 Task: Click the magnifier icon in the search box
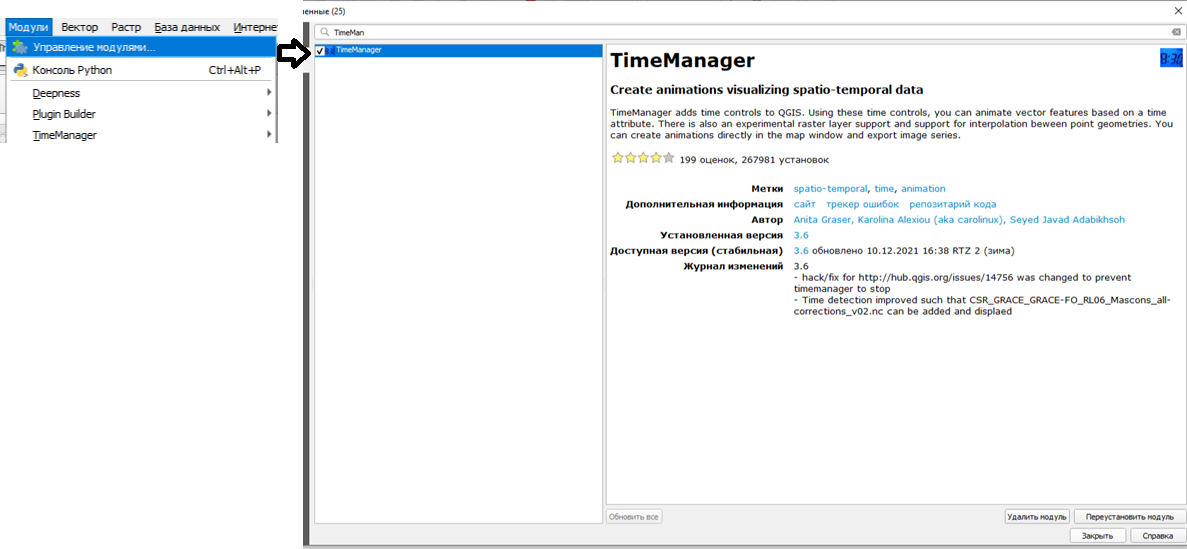pos(324,33)
